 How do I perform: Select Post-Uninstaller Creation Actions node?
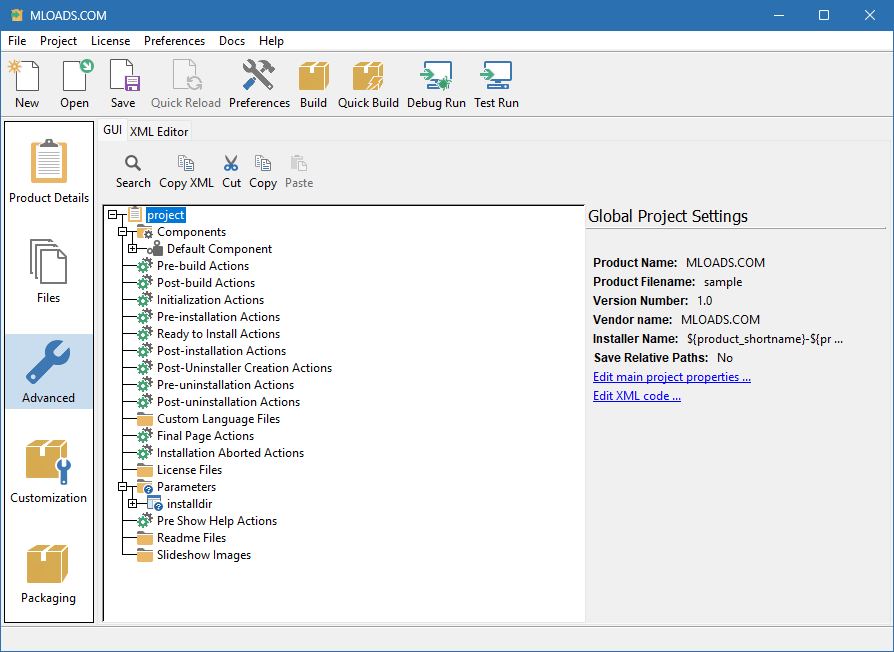click(x=245, y=368)
